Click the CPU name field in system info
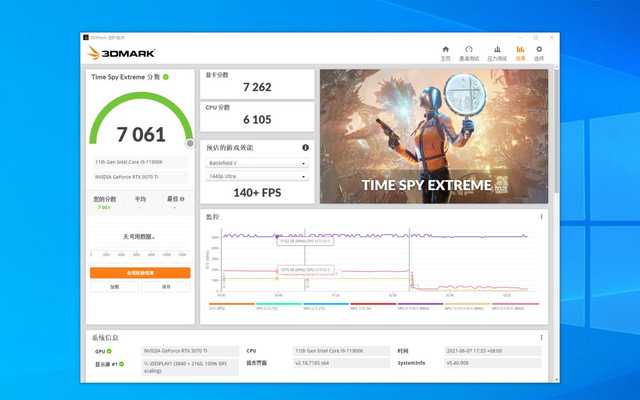 tap(342, 351)
